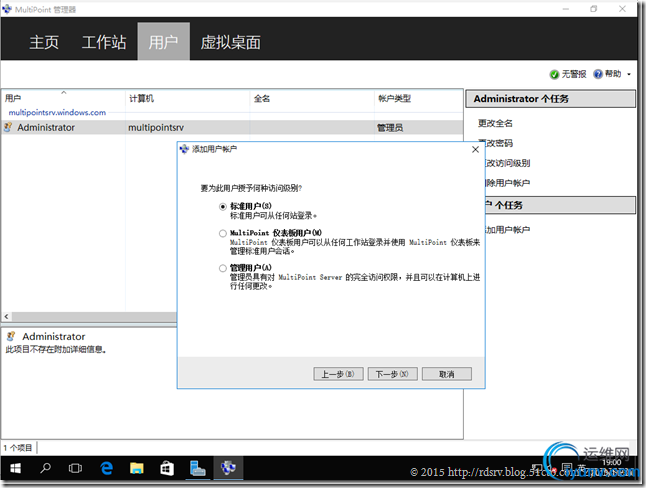Sort by the 用户 column header
646x488 pixels.
click(x=63, y=98)
